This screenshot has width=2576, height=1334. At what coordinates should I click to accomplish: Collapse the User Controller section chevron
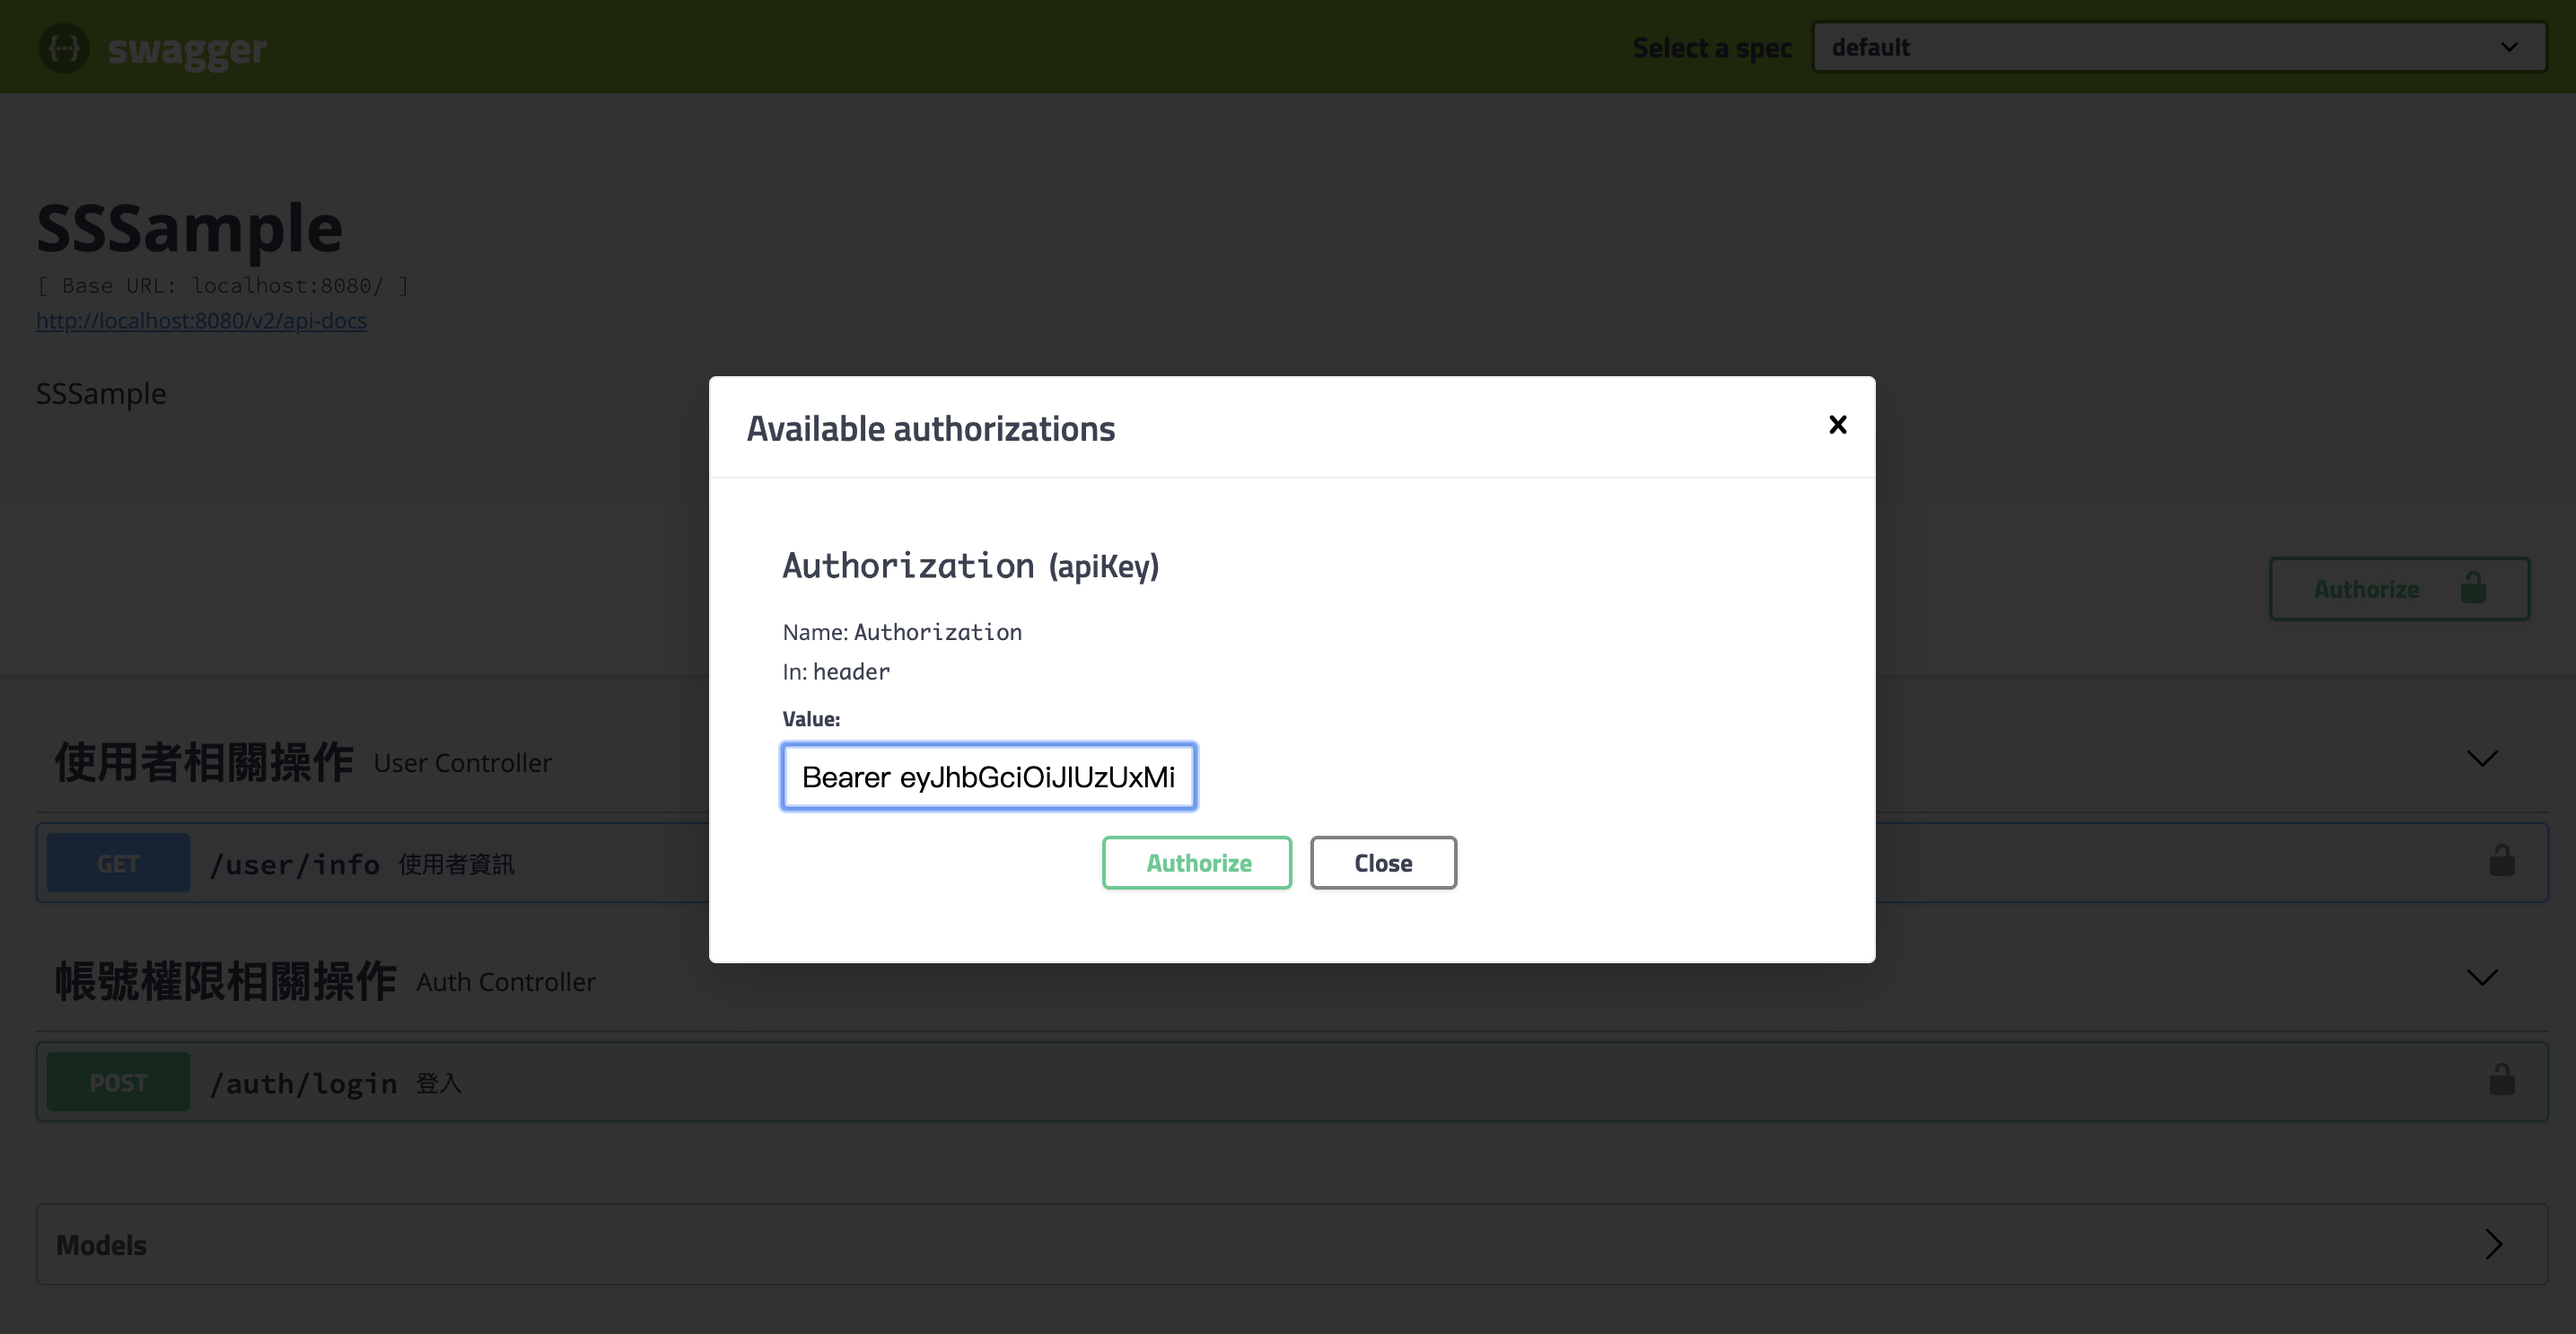pos(2481,759)
